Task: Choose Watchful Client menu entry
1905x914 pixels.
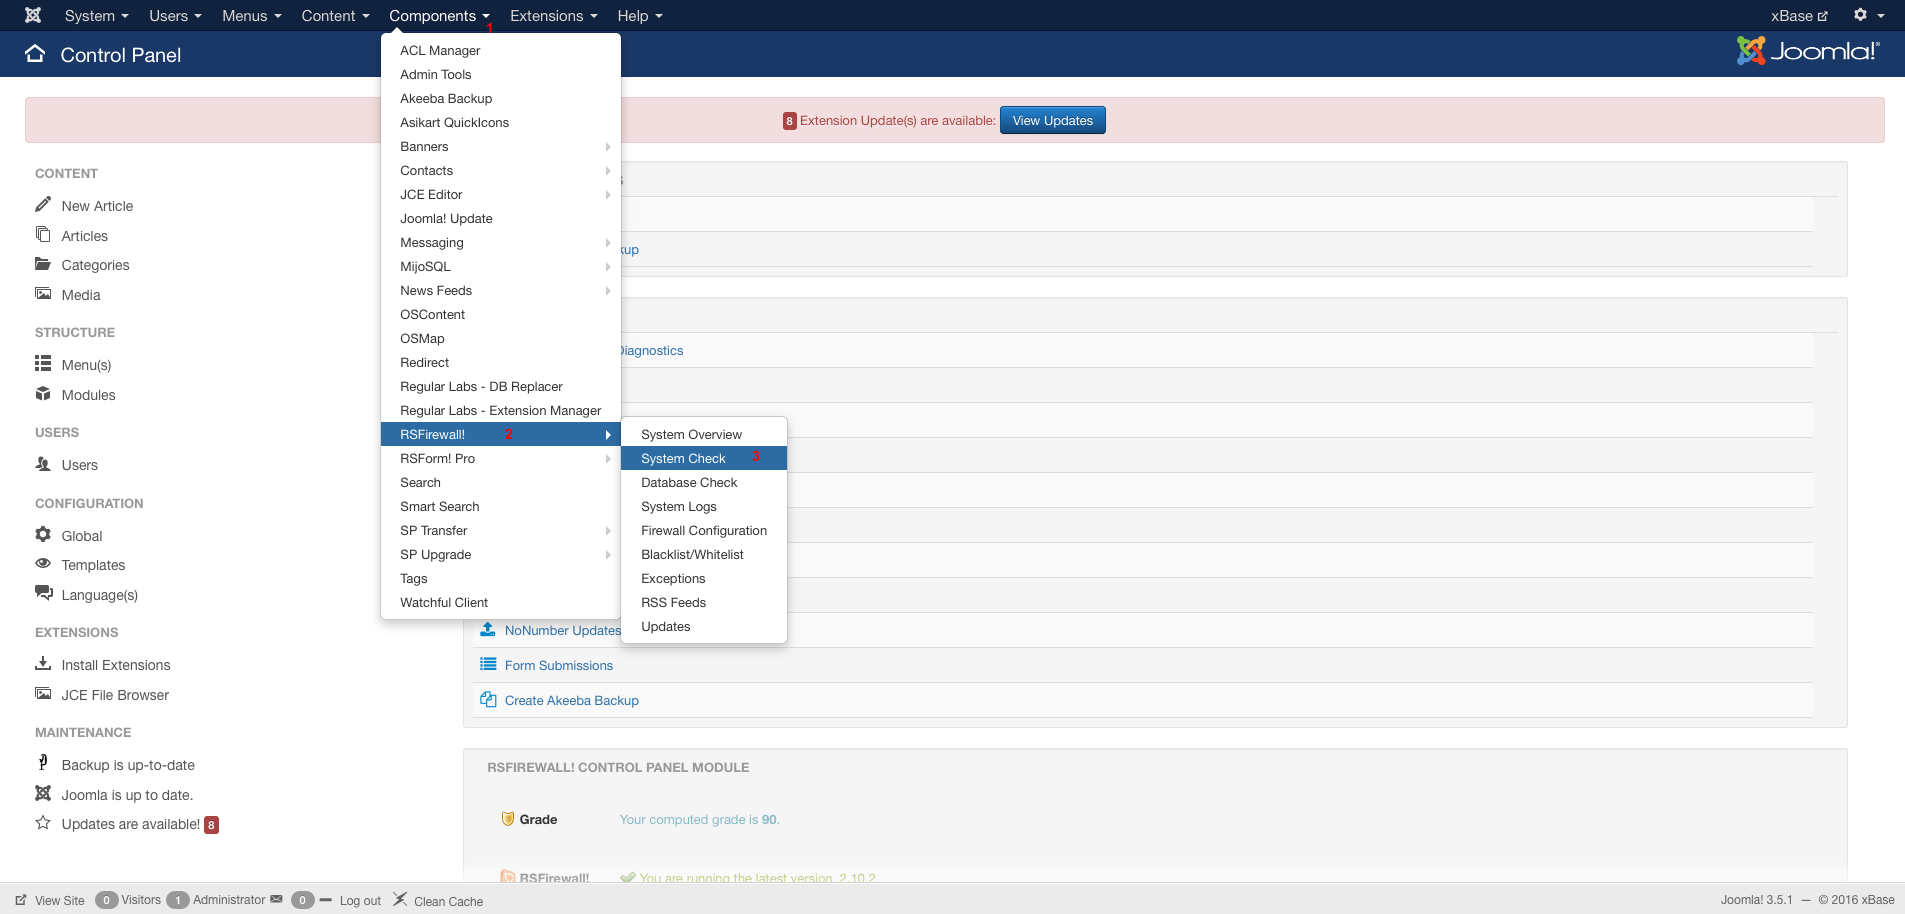Action: click(x=501, y=602)
